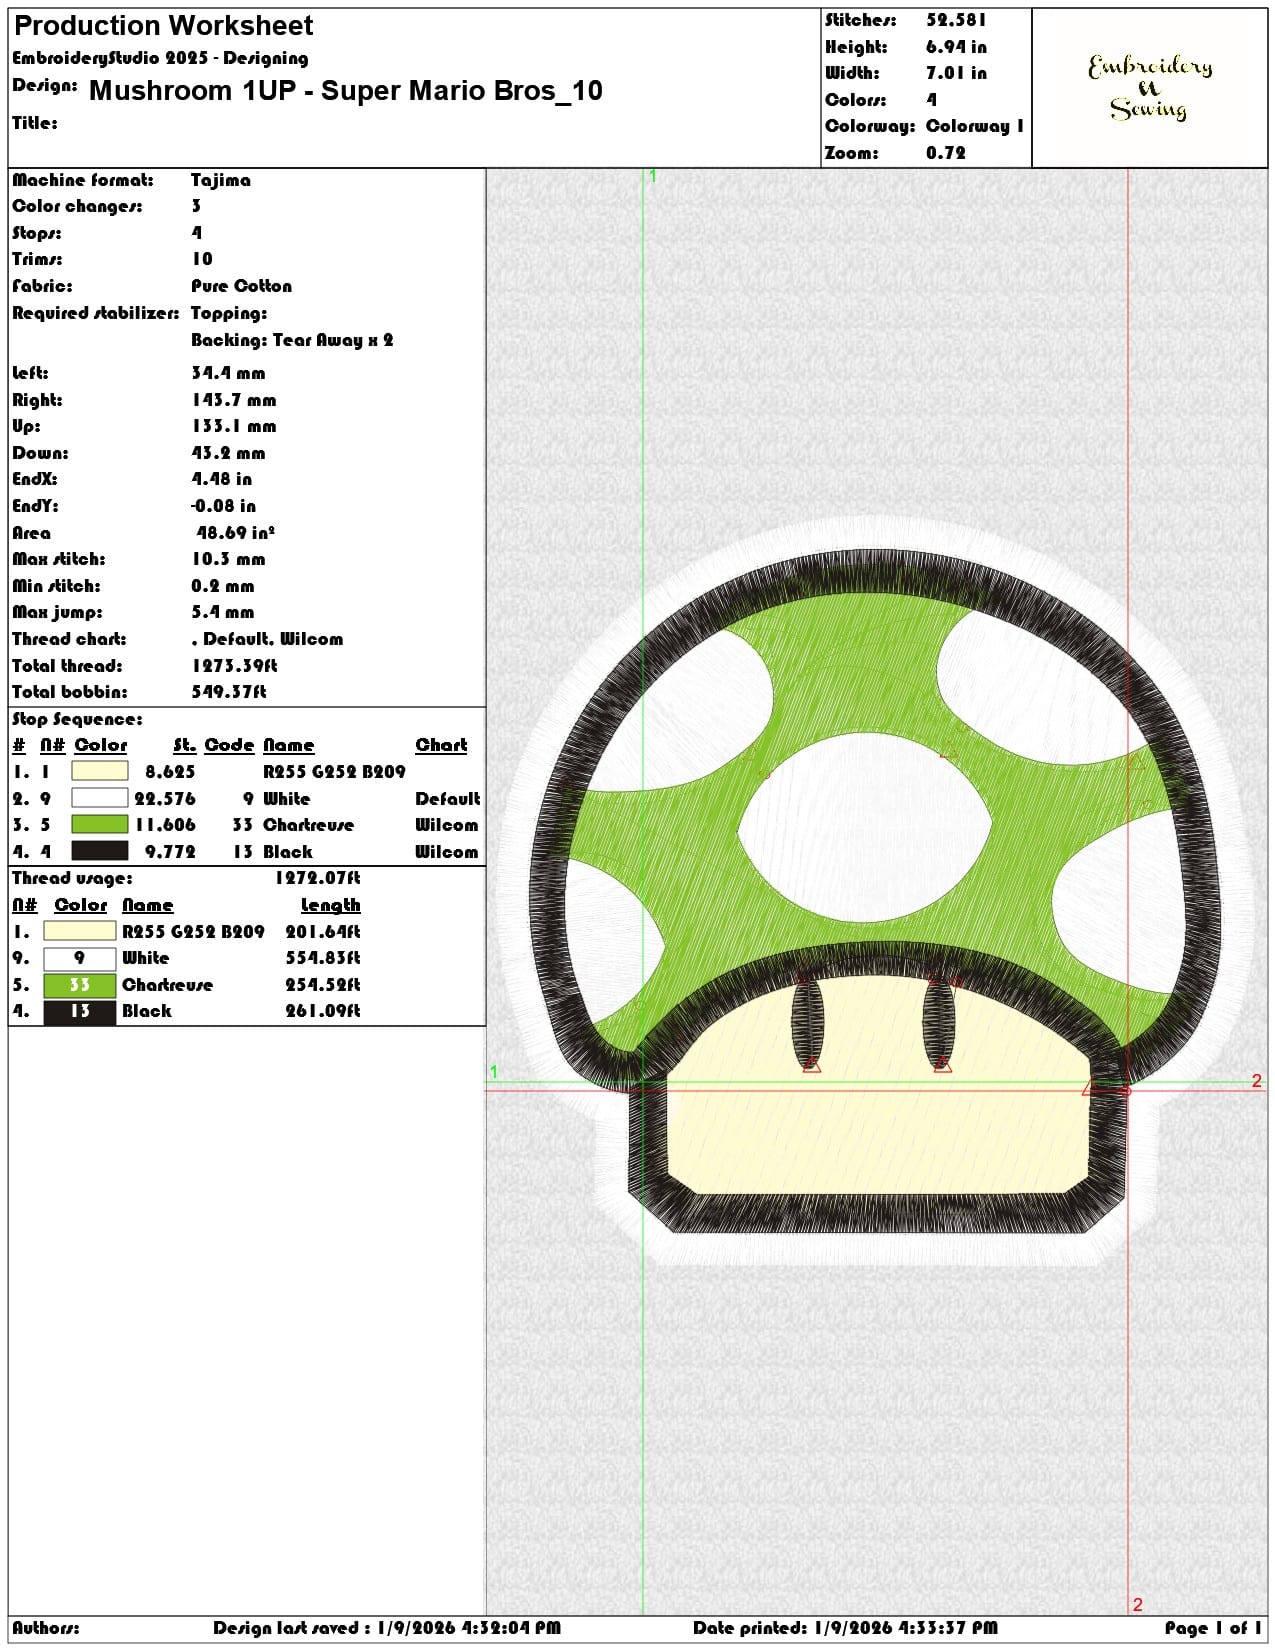The image size is (1275, 1650).
Task: Click the Embroidery N Sewing logo
Action: [1150, 87]
